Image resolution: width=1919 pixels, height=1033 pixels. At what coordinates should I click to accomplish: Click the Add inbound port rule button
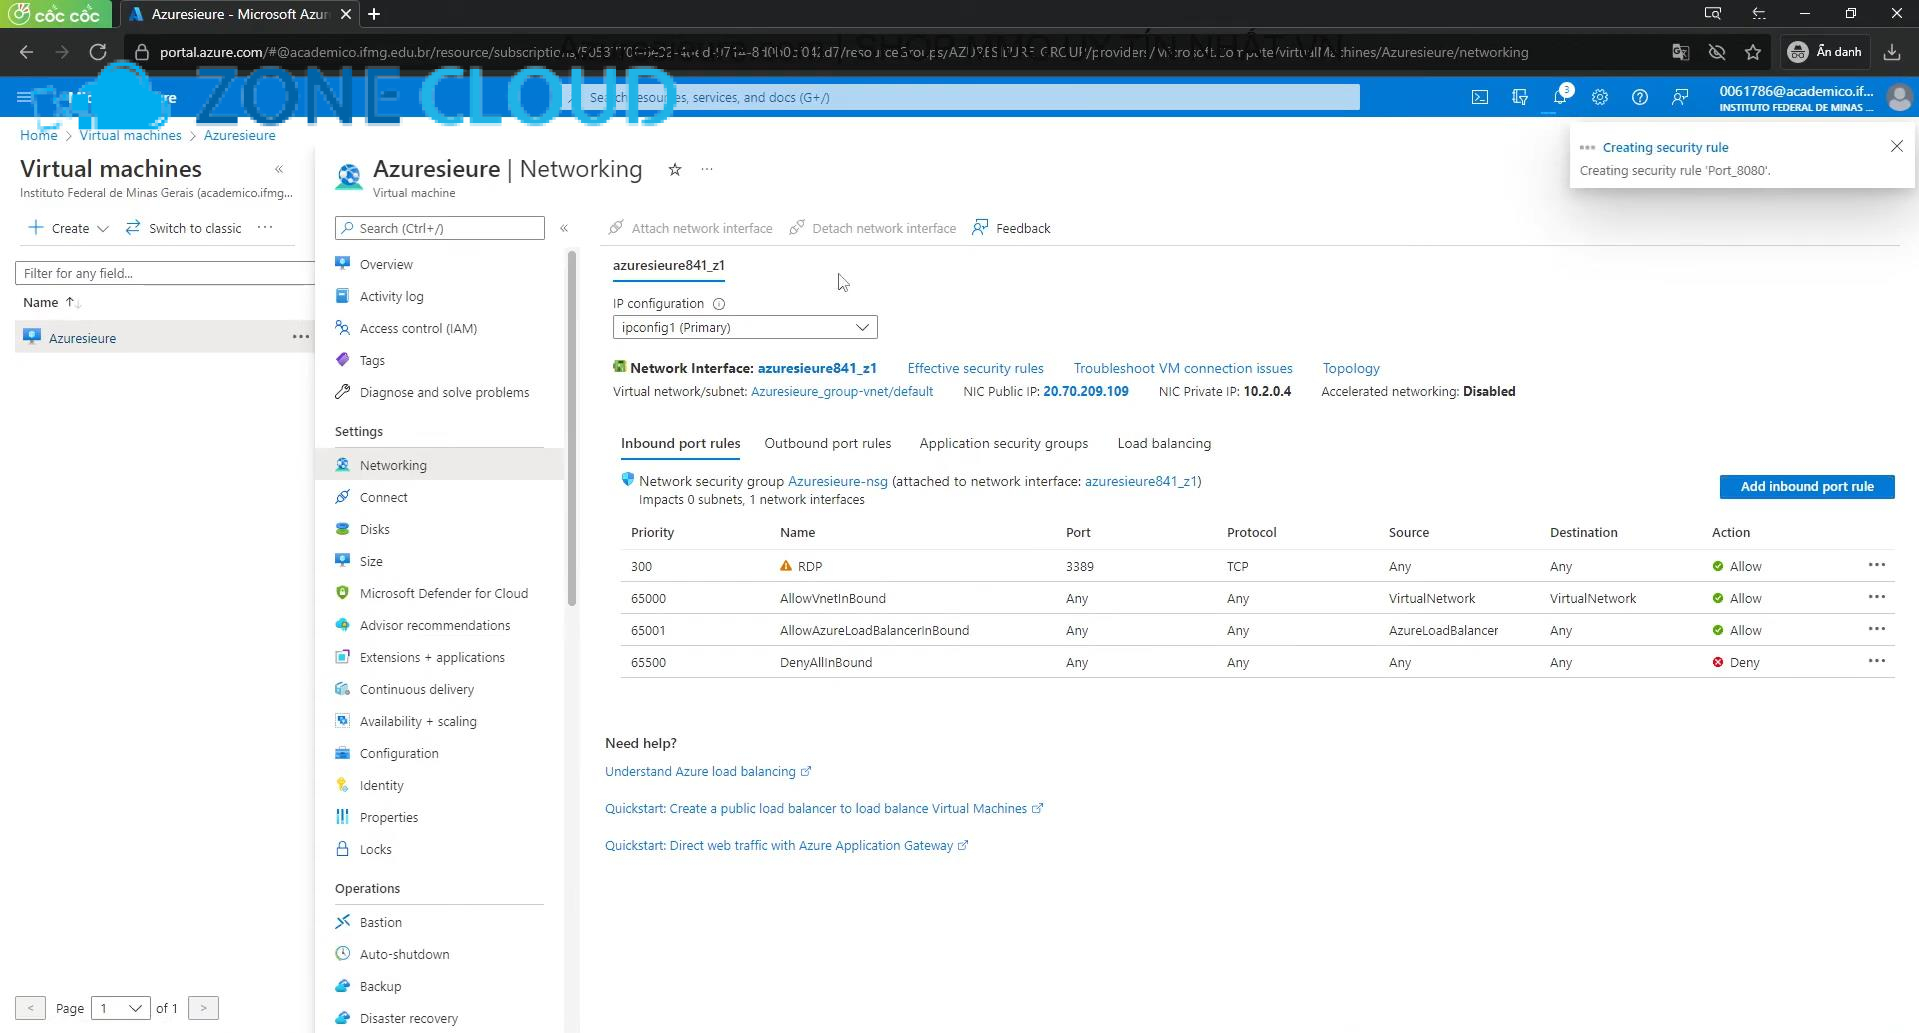pos(1806,486)
